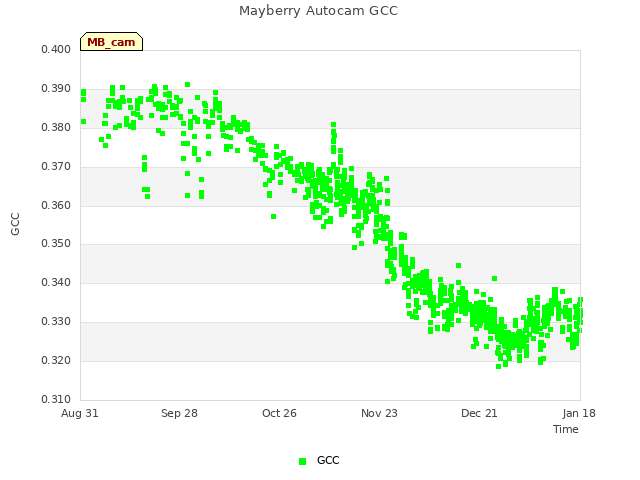Click the Nov 23 x-axis label
The image size is (640, 480).
[379, 413]
